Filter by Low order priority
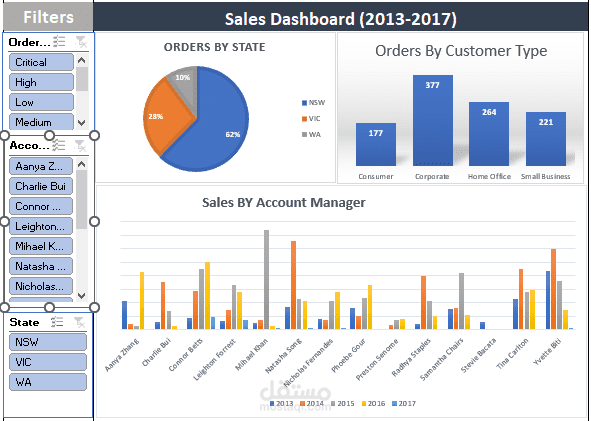Screen dimensions: 591x421 [41, 102]
